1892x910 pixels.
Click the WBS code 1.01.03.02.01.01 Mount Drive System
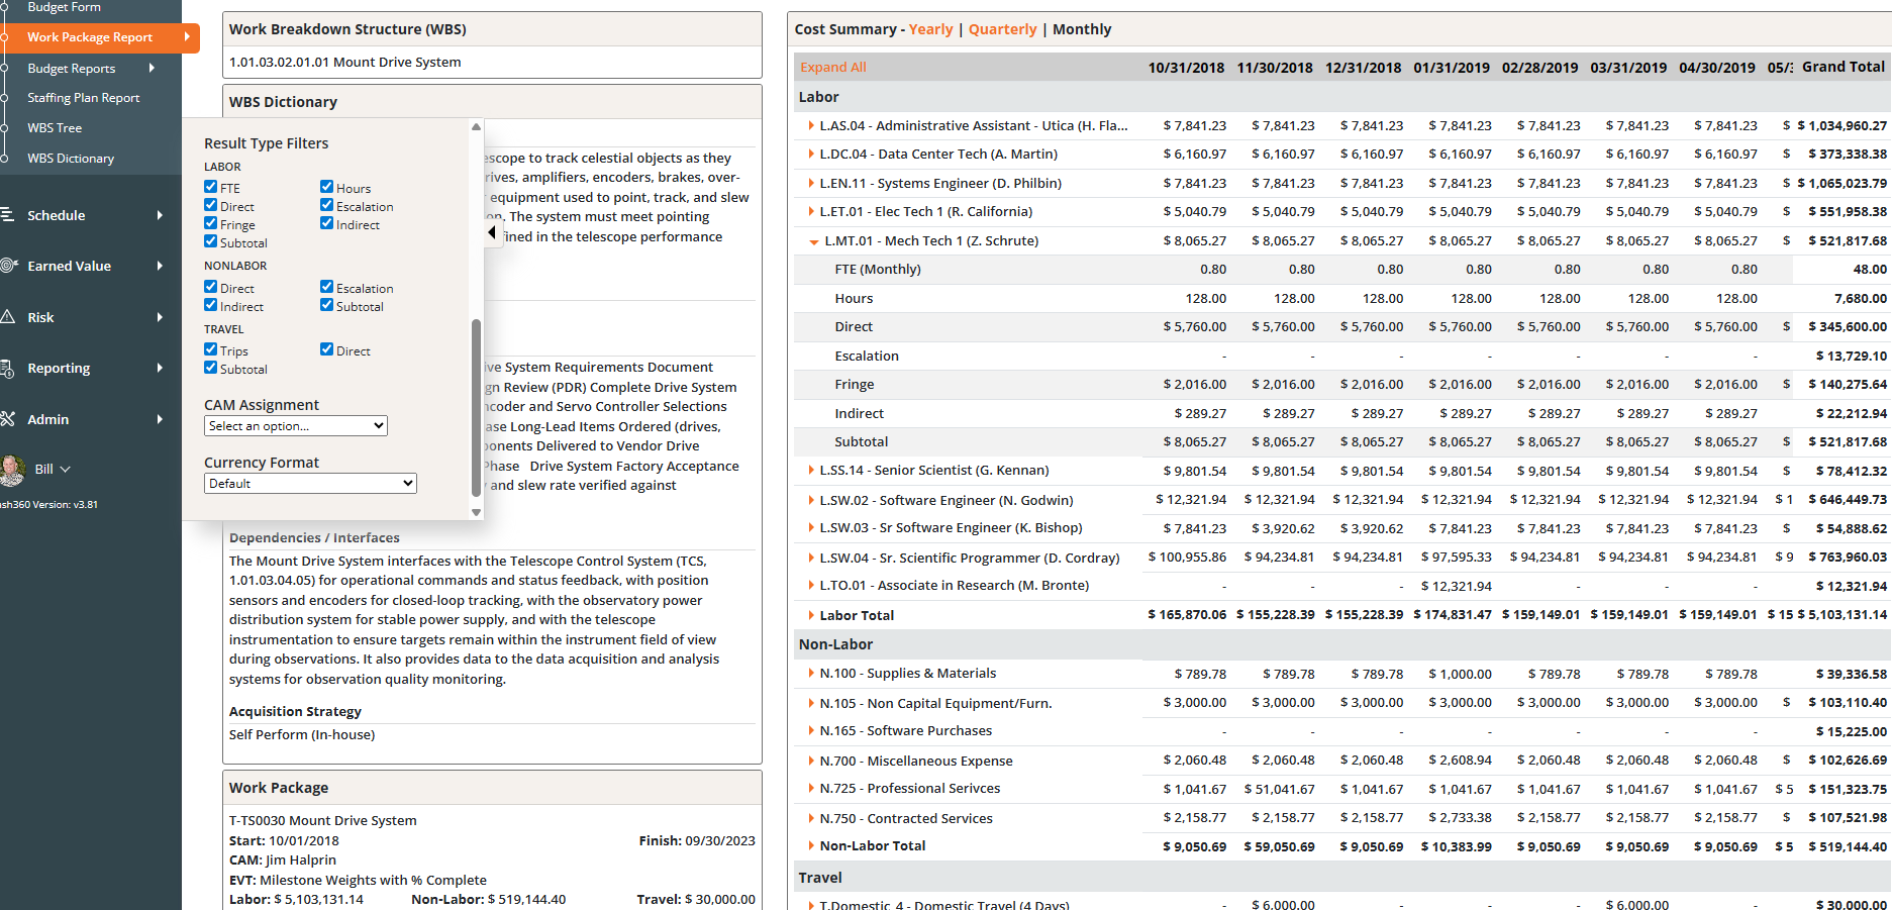click(345, 62)
